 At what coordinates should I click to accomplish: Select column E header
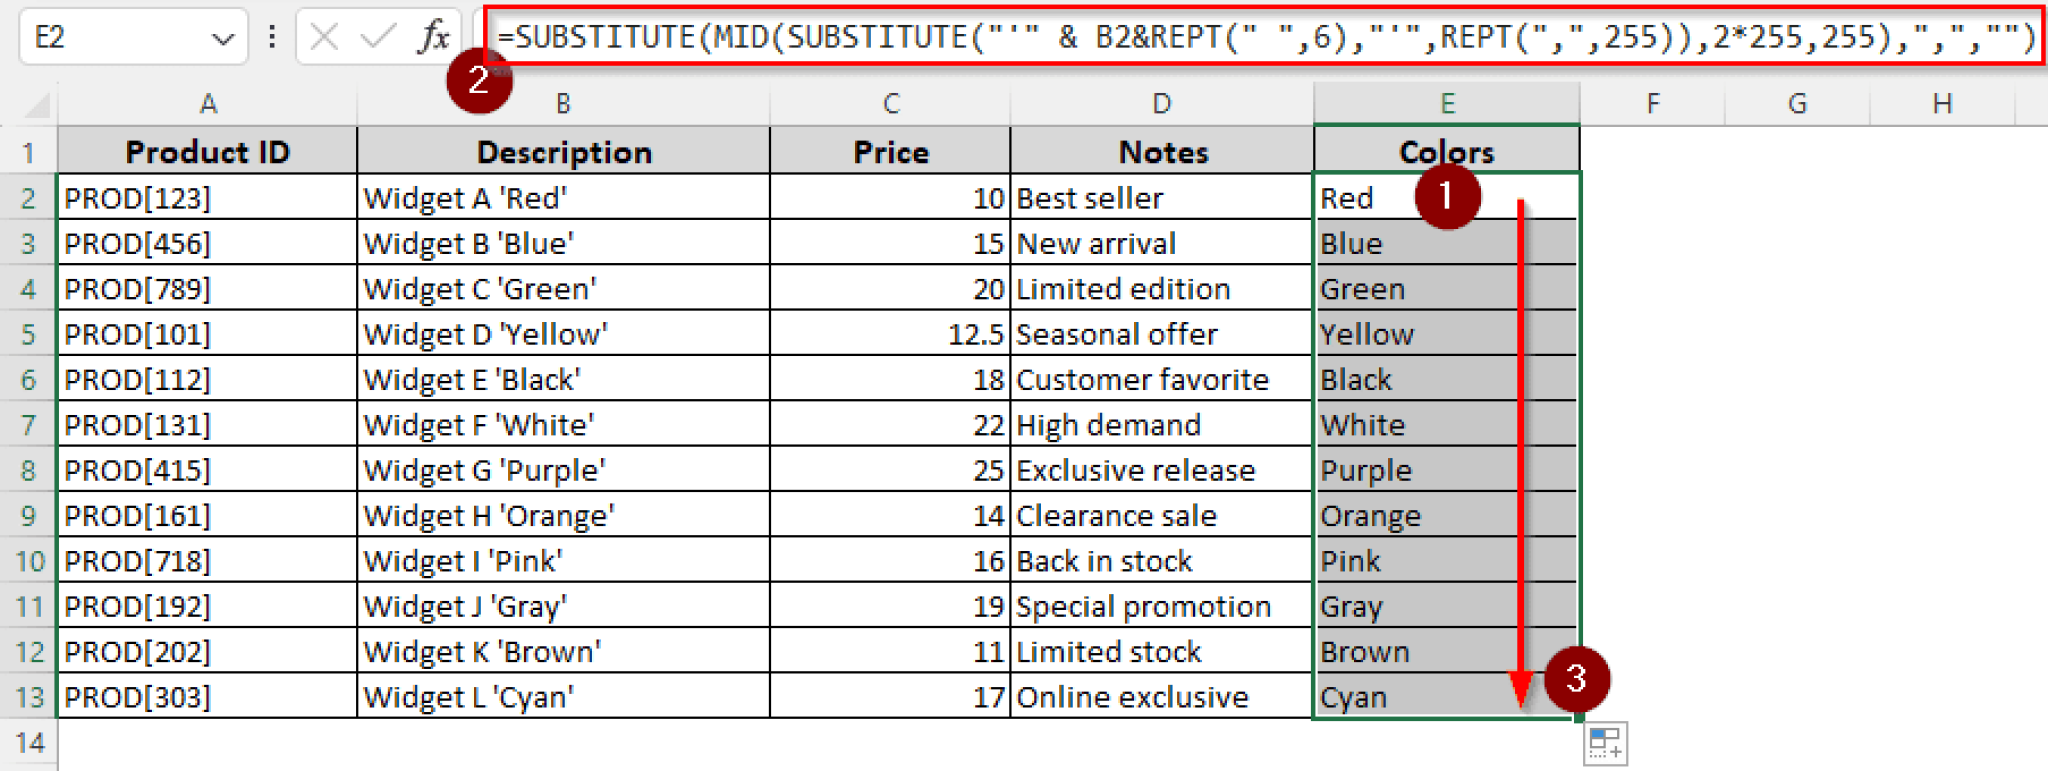1446,103
